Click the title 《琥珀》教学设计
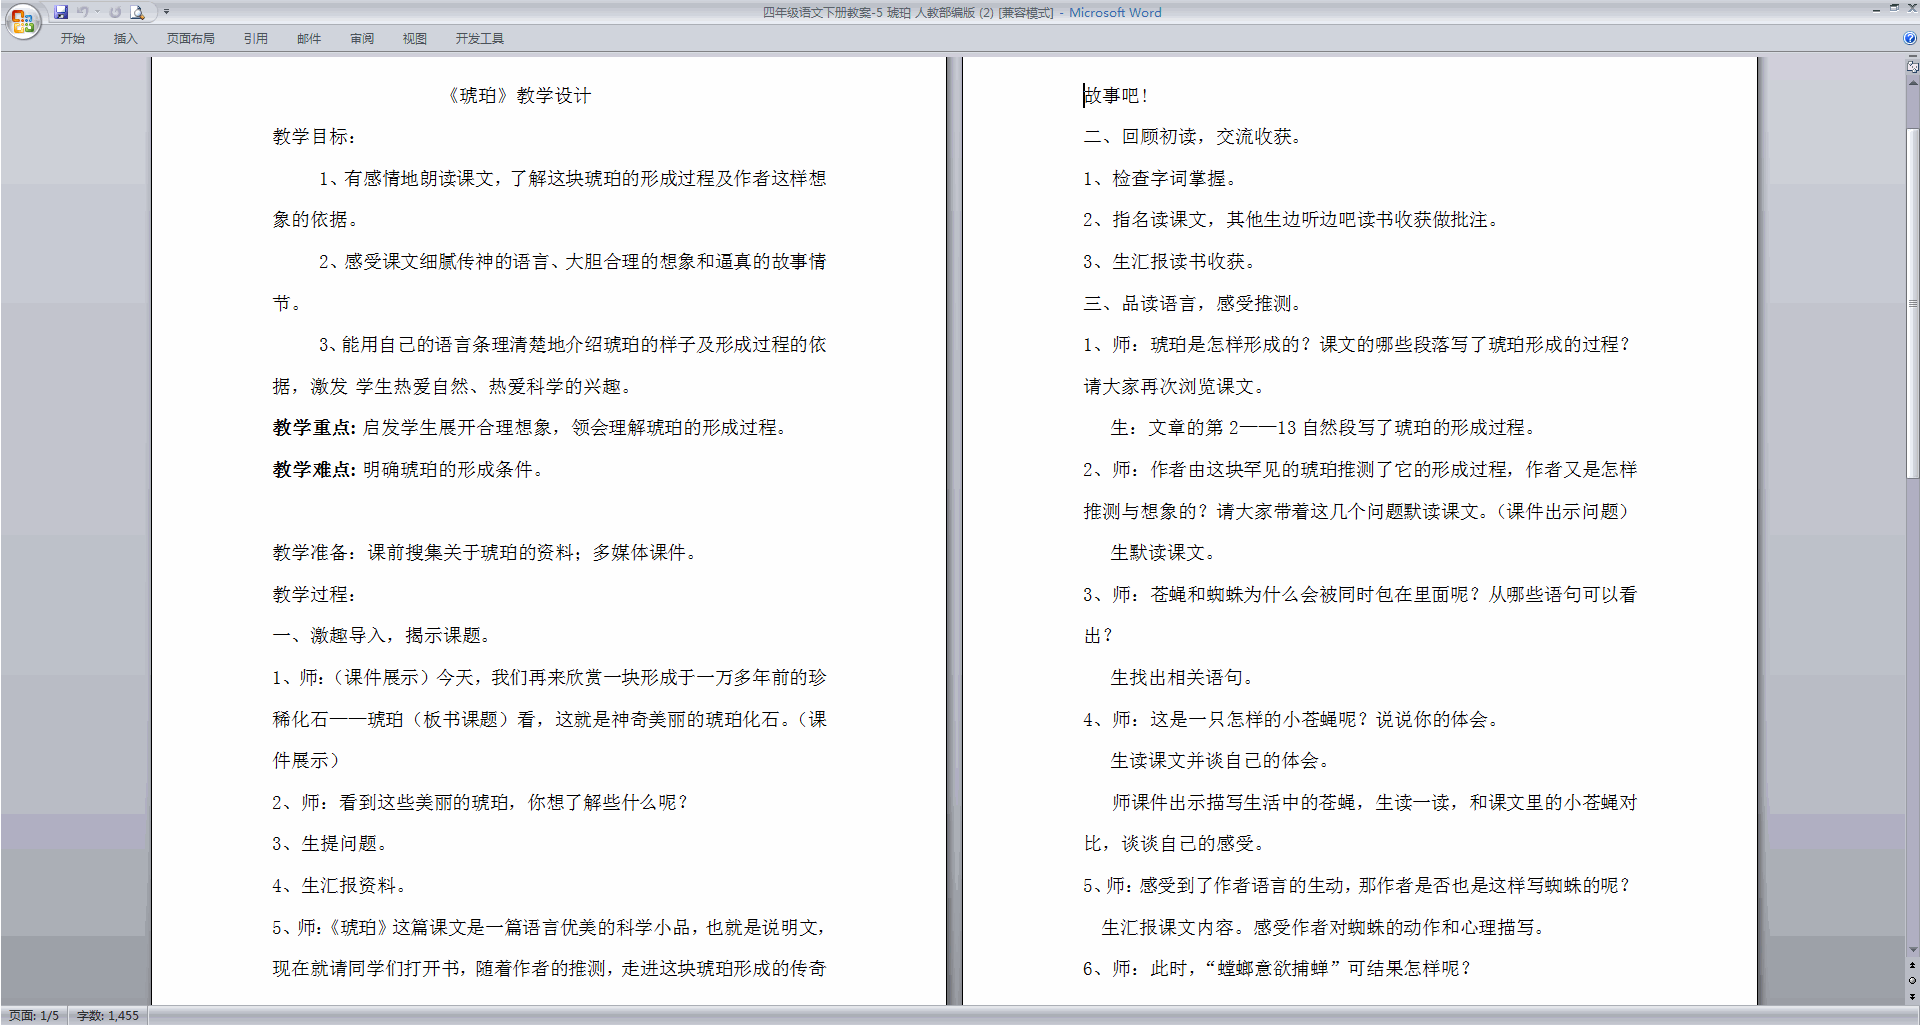The height and width of the screenshot is (1025, 1920). [518, 96]
